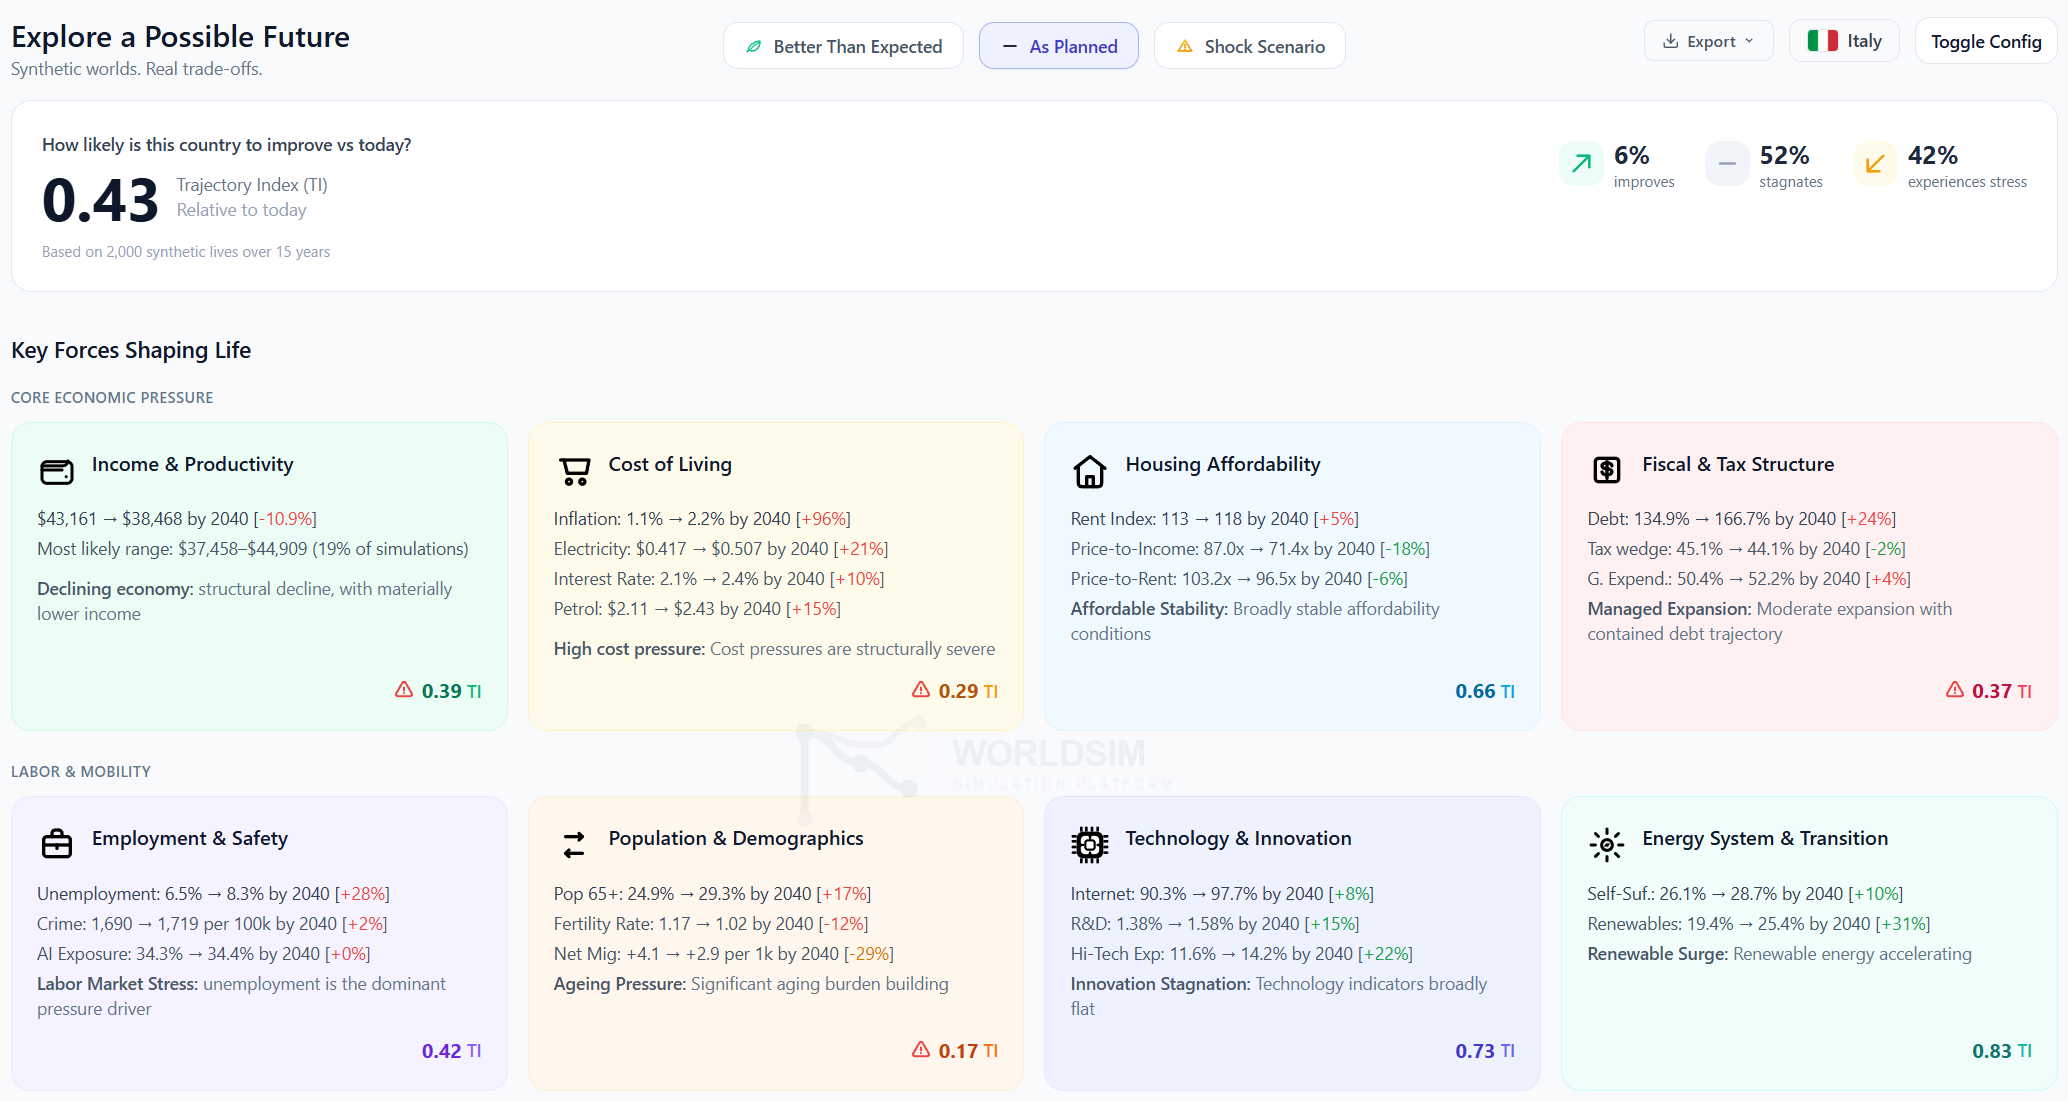The height and width of the screenshot is (1102, 2068).
Task: Click the Cost of Living warning triangle
Action: (921, 690)
